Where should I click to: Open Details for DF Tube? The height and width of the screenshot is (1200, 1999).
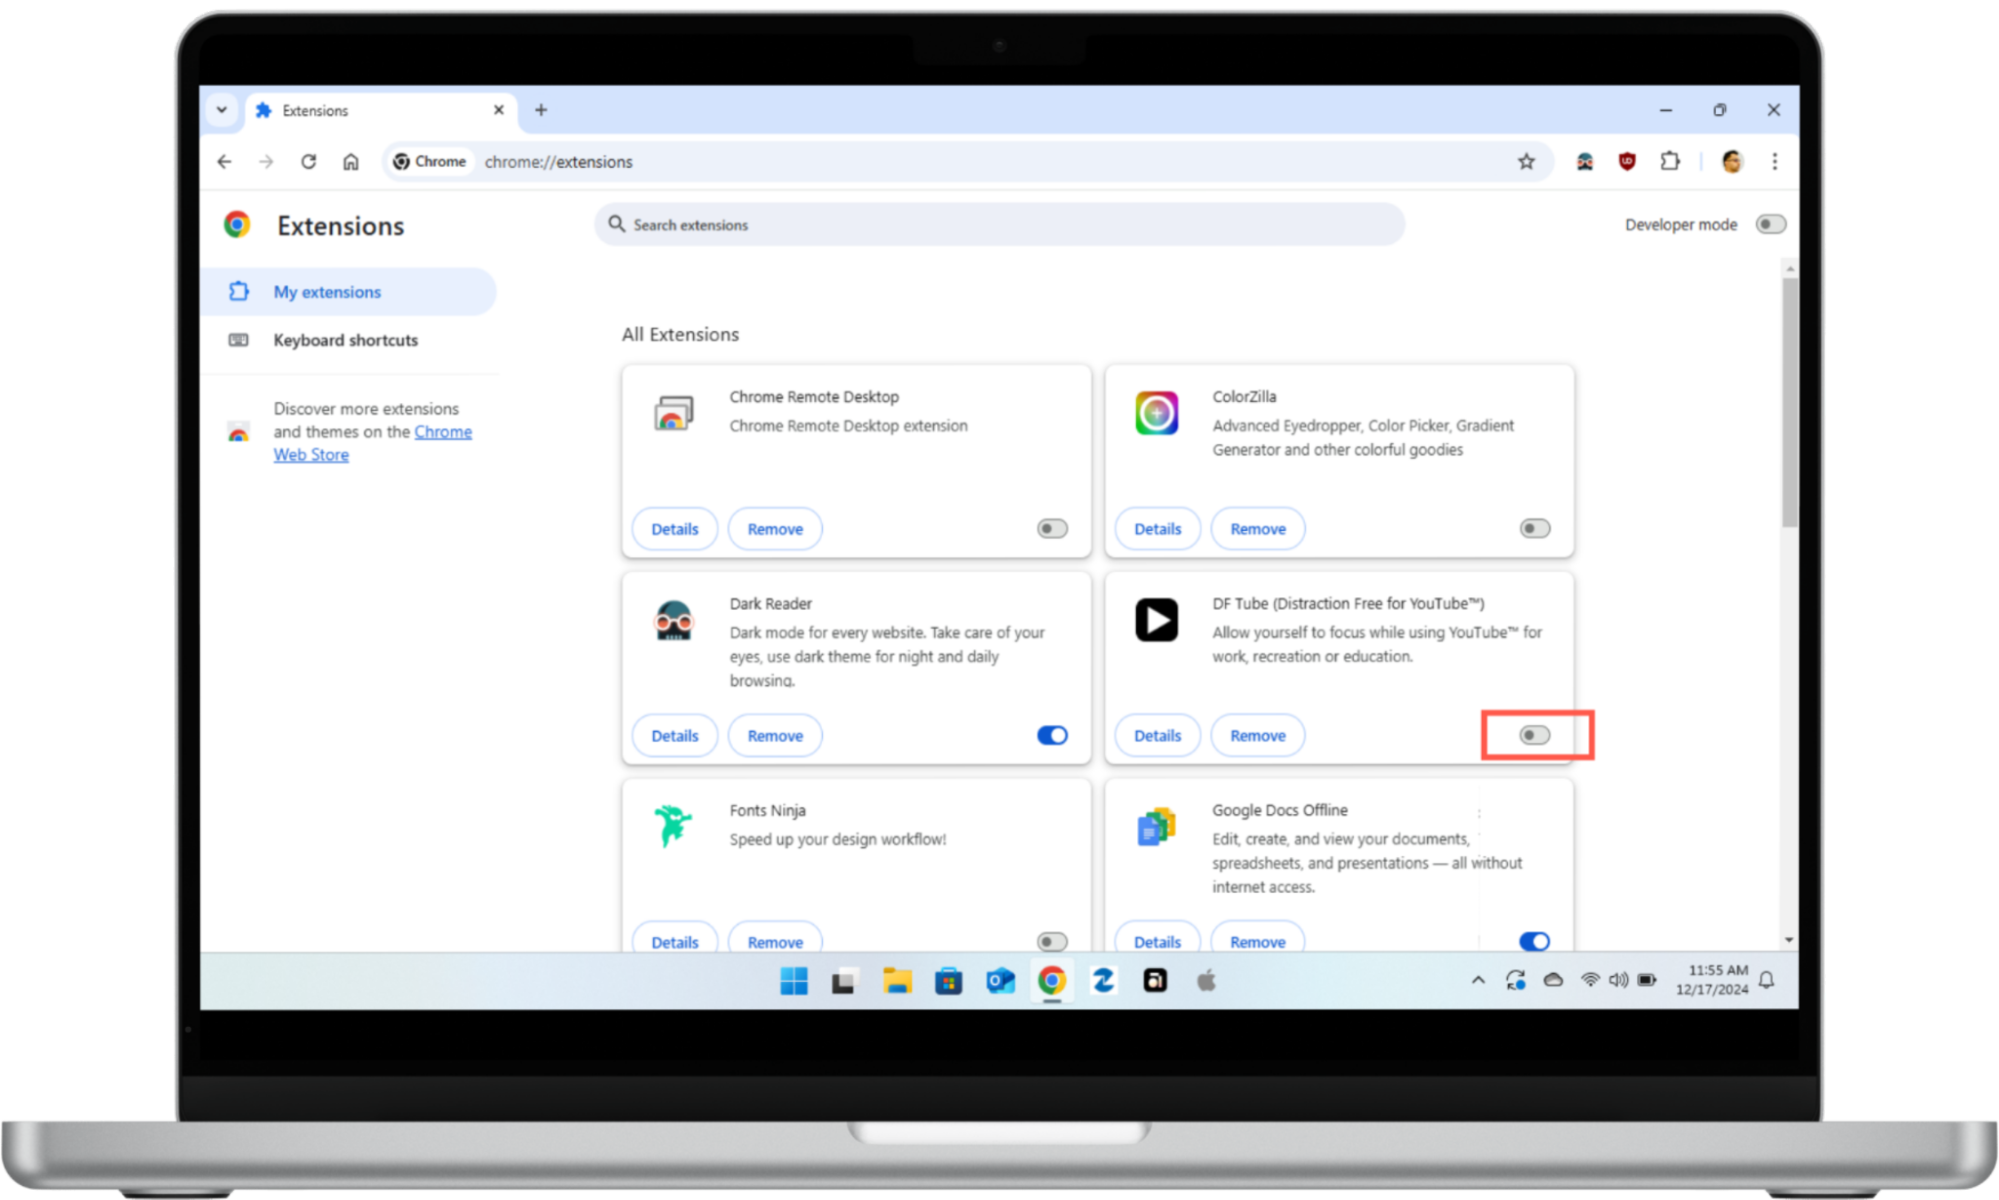[x=1157, y=736]
